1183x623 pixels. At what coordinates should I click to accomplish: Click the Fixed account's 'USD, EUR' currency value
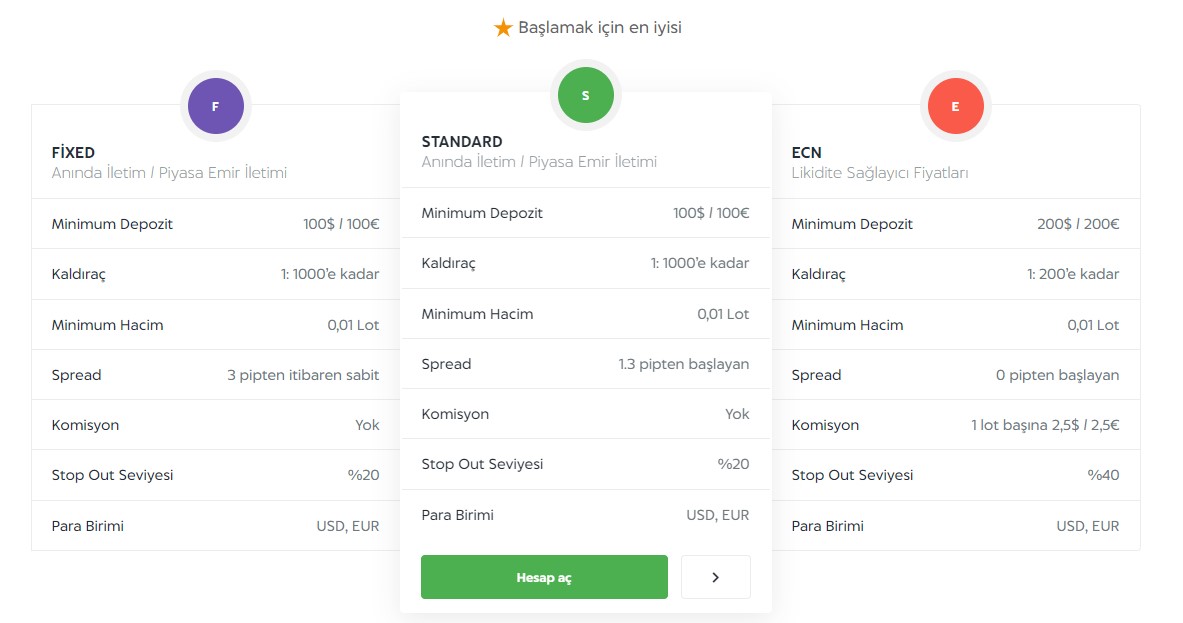(348, 526)
